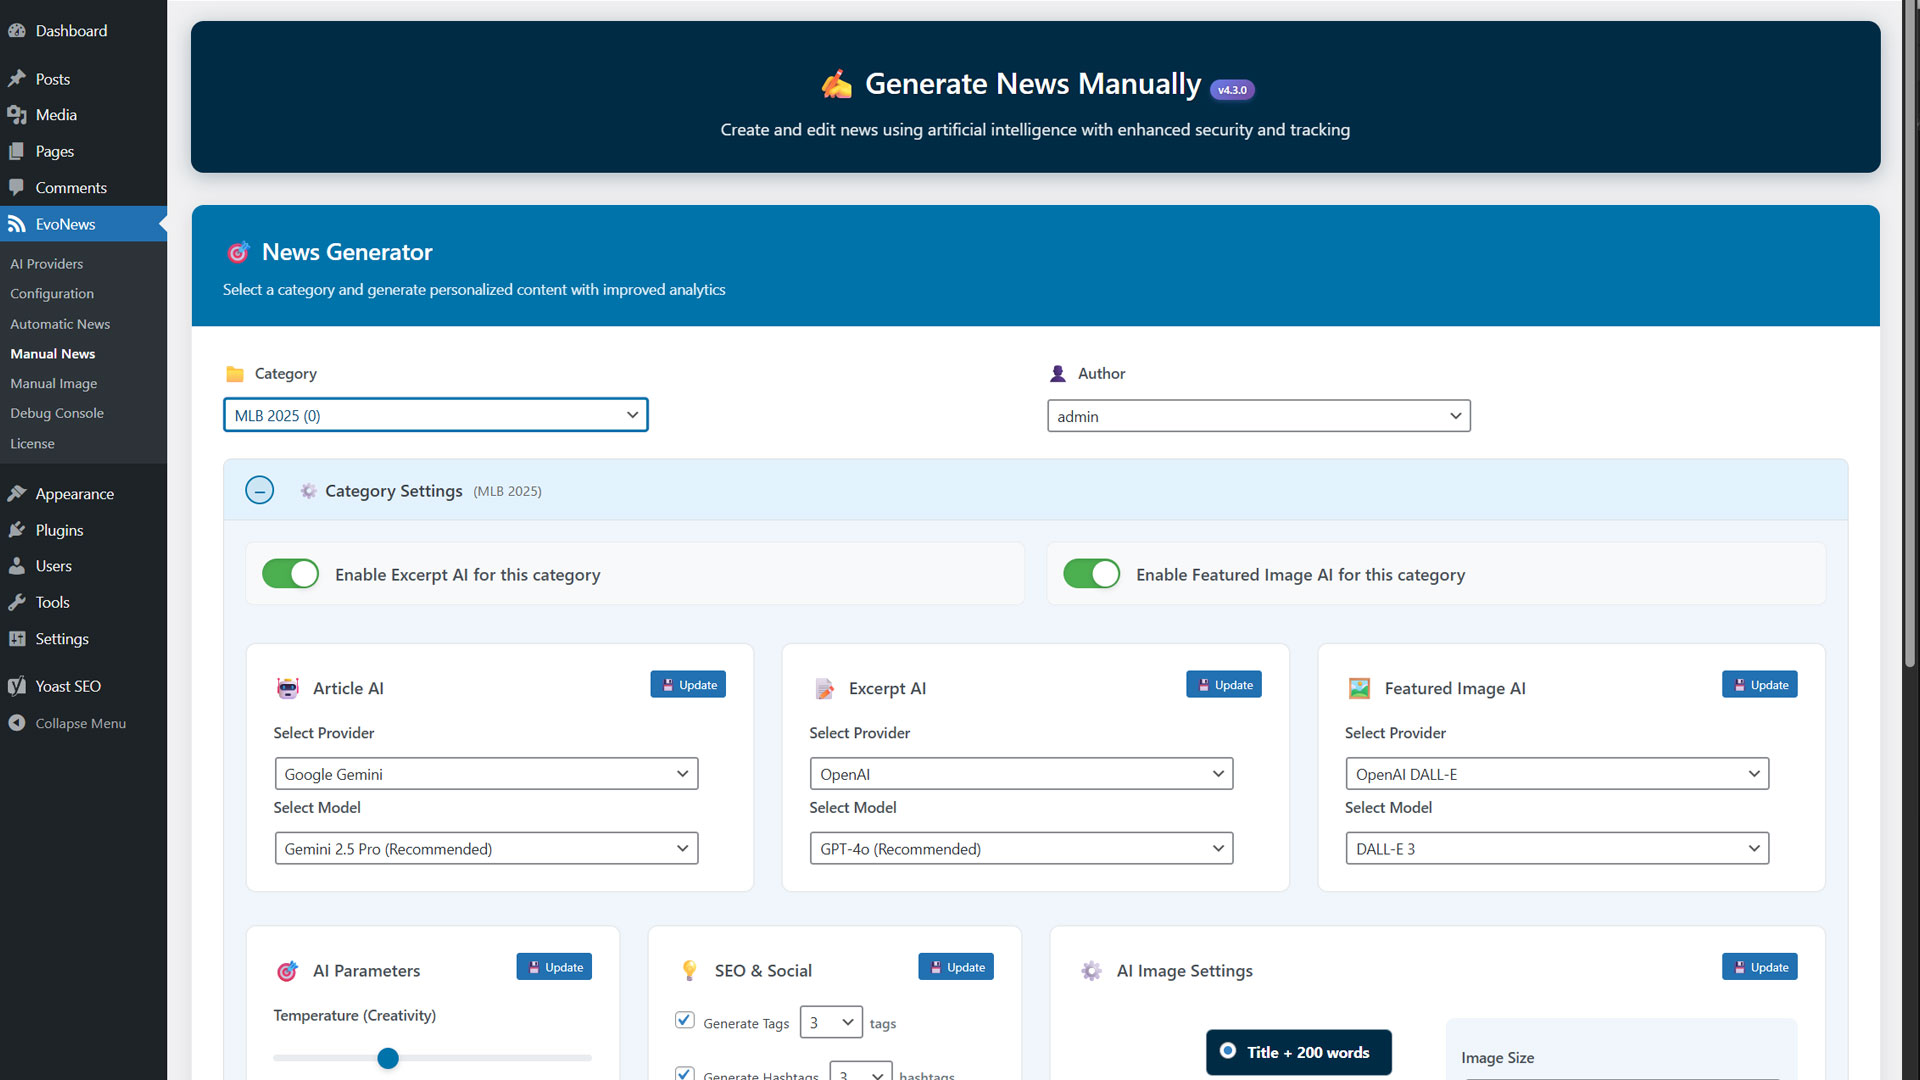Click the Temperature Creativity slider handle
This screenshot has height=1080, width=1920.
[388, 1058]
